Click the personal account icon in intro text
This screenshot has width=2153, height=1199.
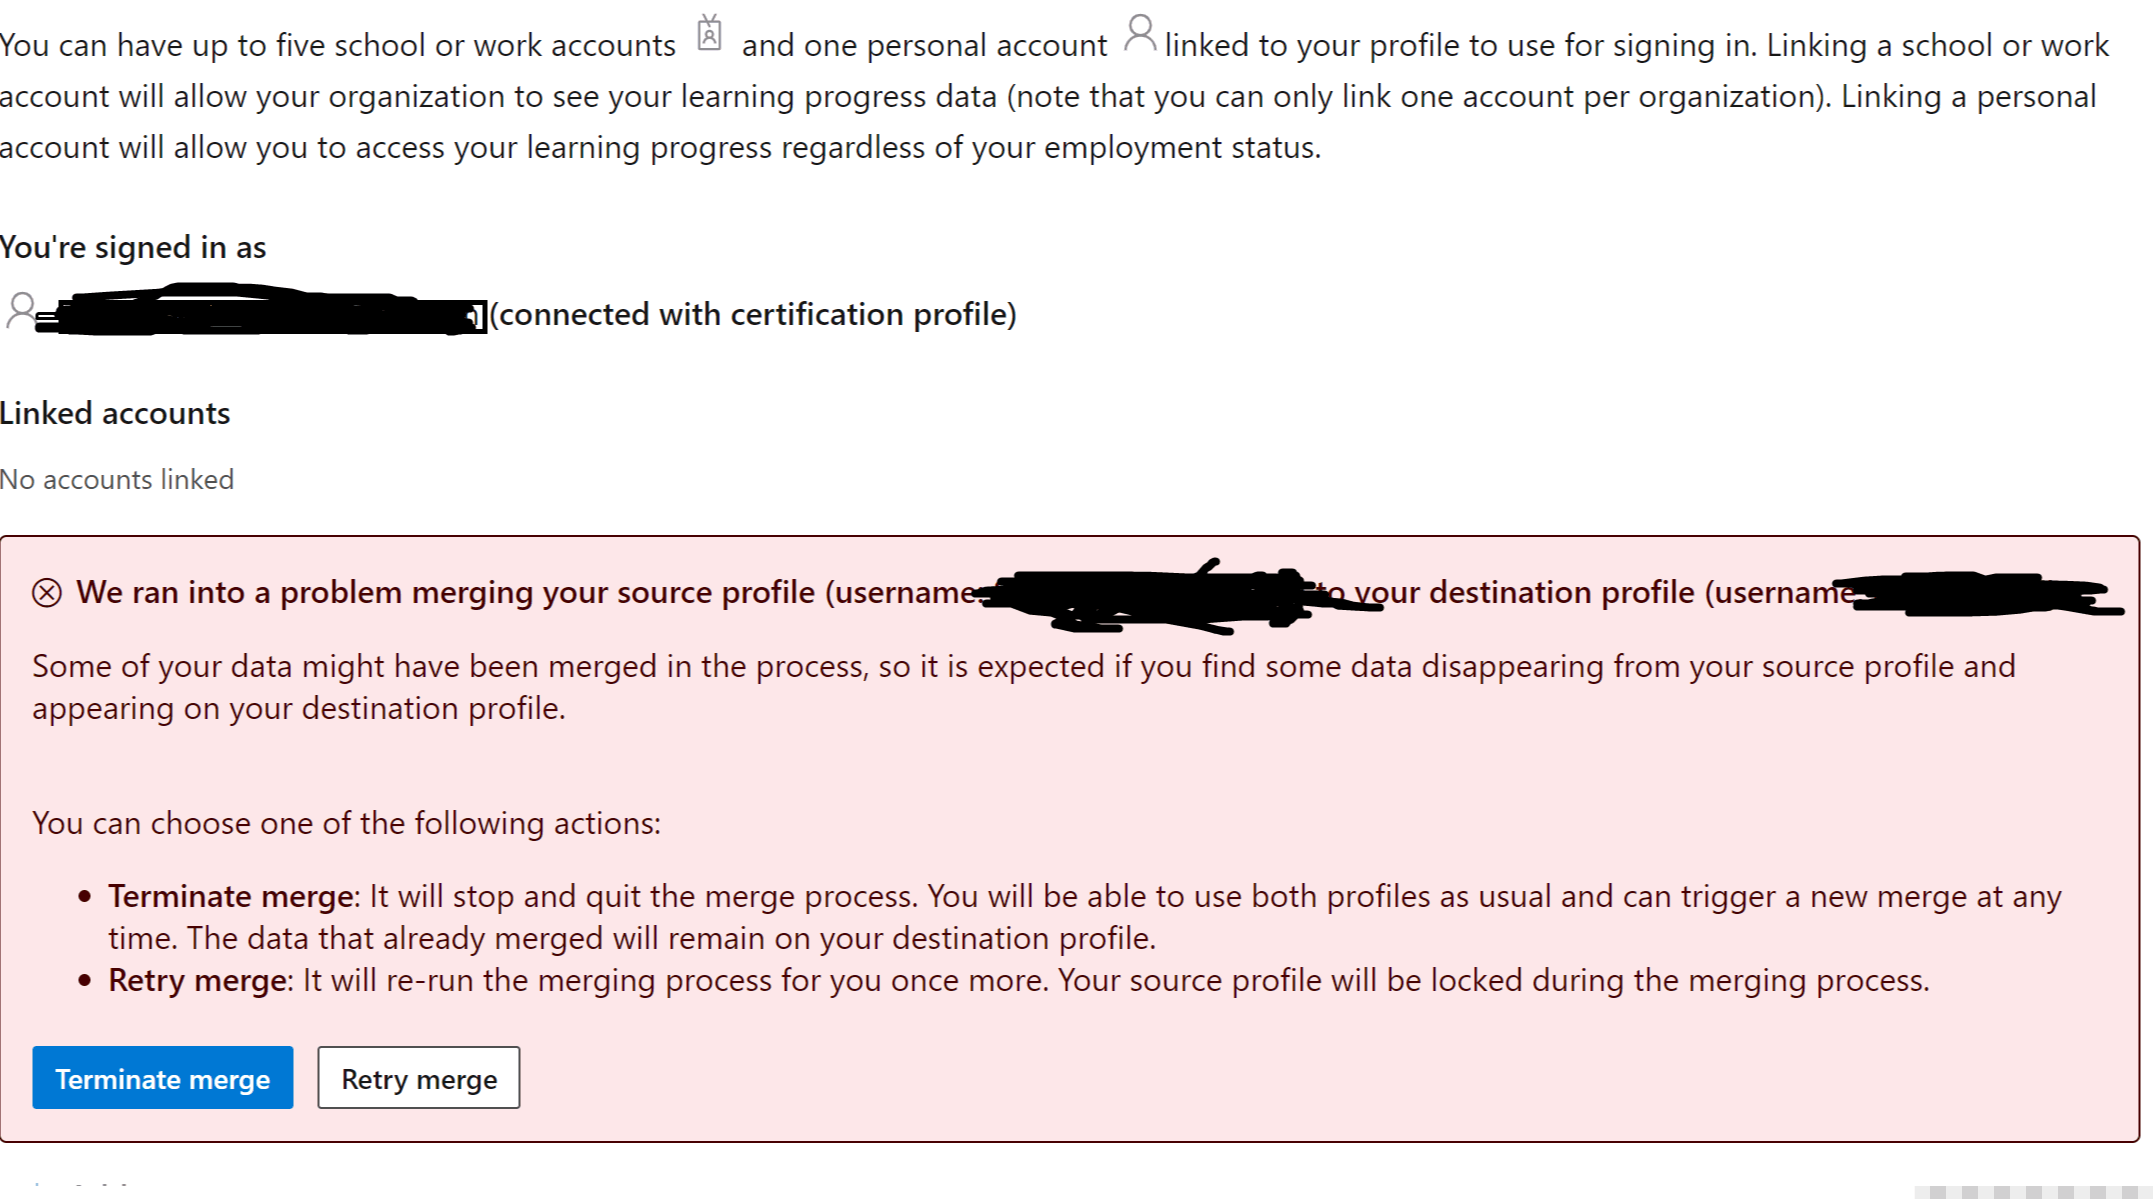(1139, 33)
